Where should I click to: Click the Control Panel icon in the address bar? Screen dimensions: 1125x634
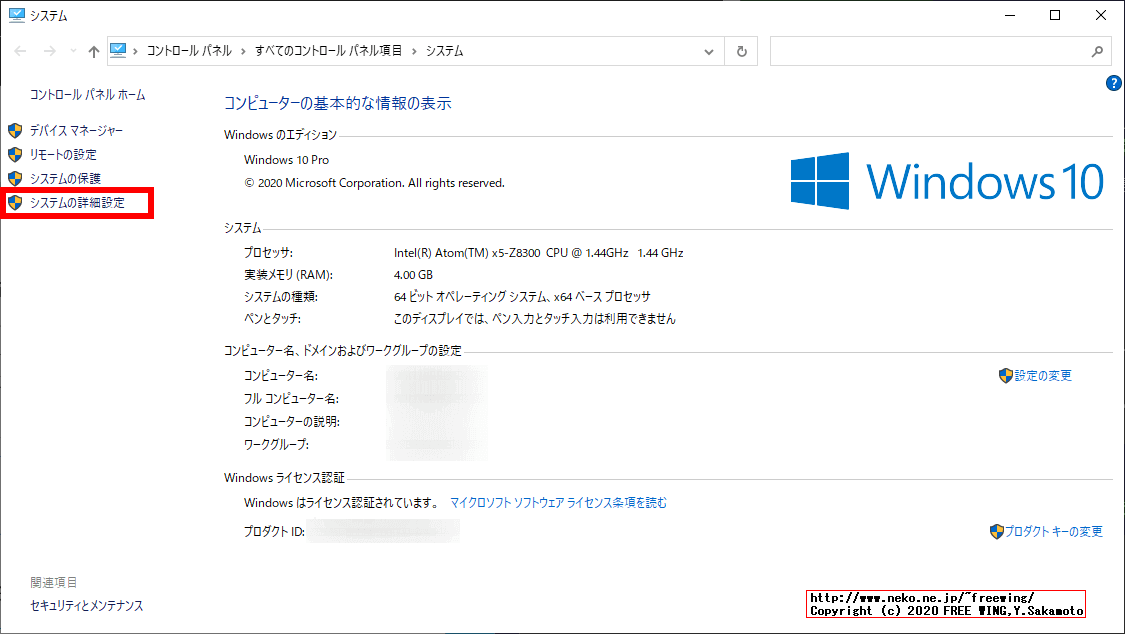point(120,50)
